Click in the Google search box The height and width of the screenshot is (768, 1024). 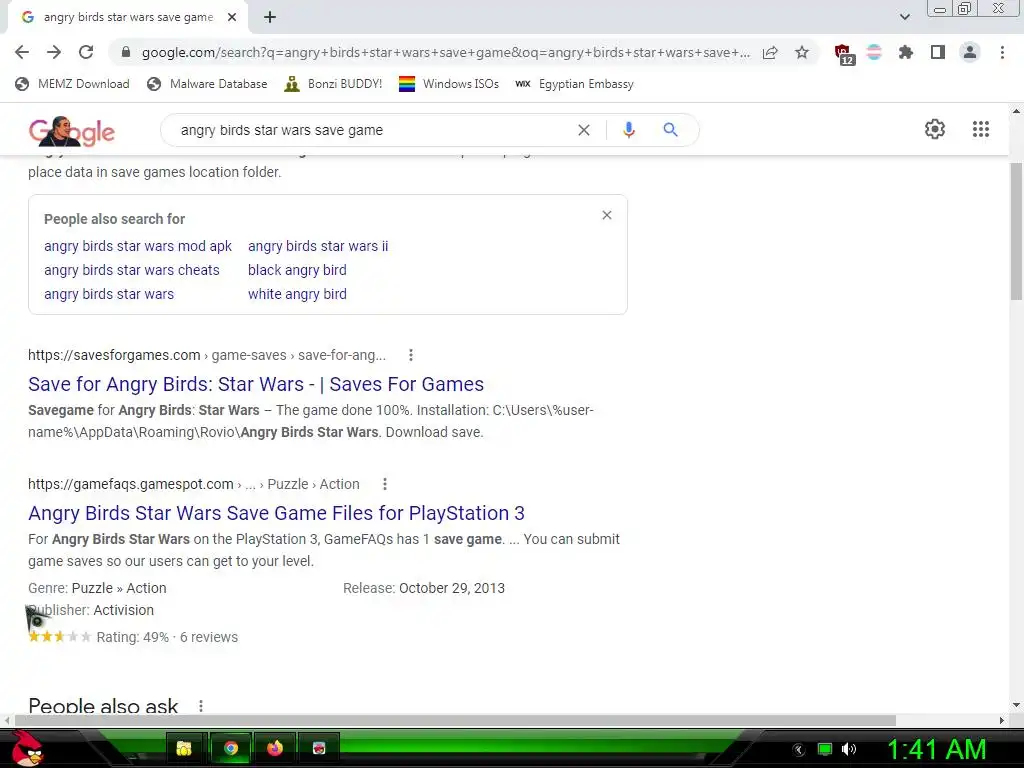coord(372,130)
